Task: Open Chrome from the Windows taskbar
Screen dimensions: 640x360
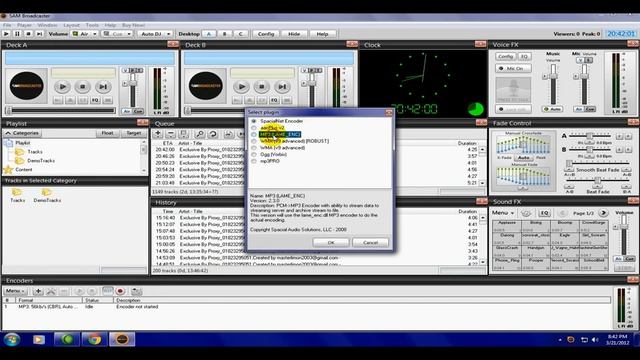Action: pos(94,339)
